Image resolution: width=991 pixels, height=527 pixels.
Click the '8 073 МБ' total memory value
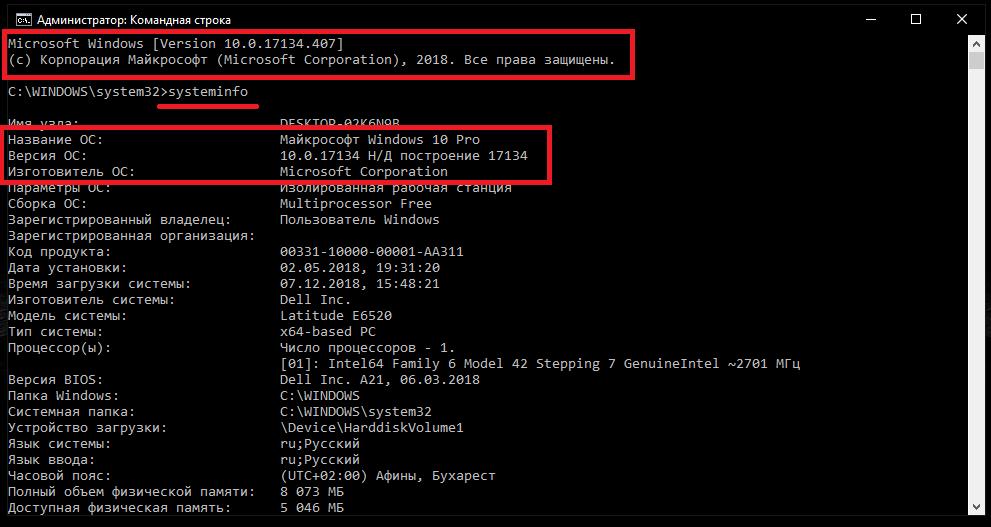(312, 492)
